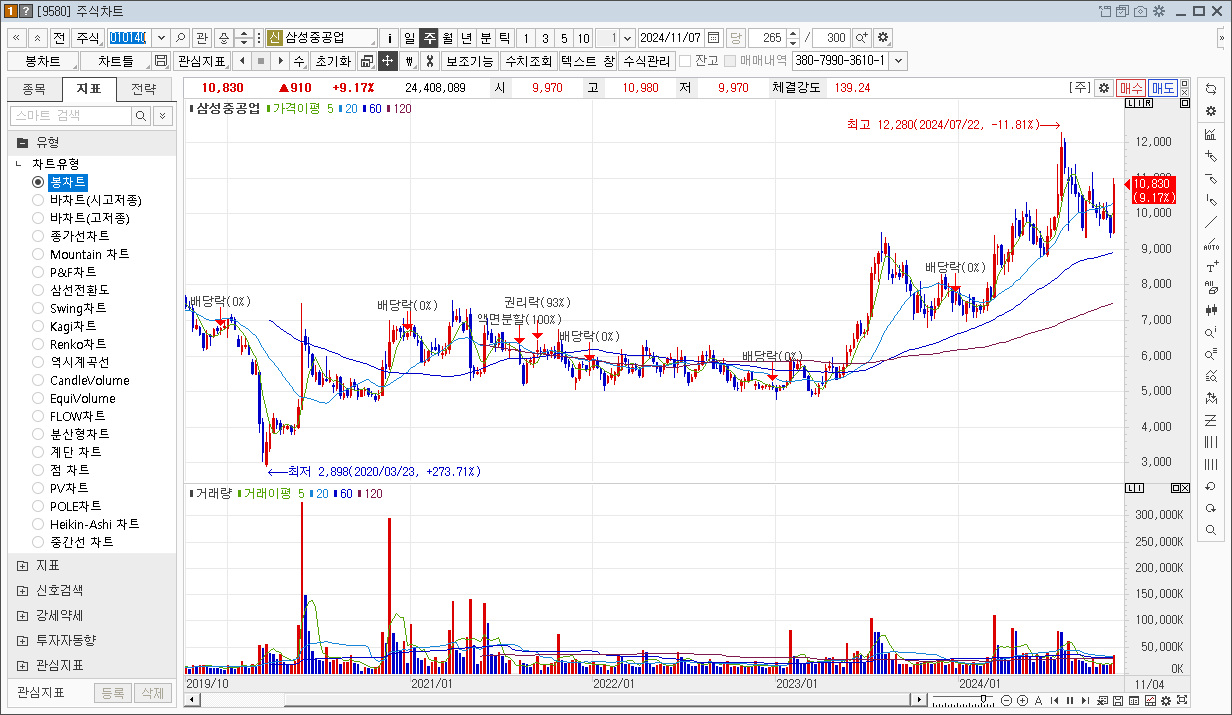
Task: Open the 수식관리 button
Action: tap(646, 61)
